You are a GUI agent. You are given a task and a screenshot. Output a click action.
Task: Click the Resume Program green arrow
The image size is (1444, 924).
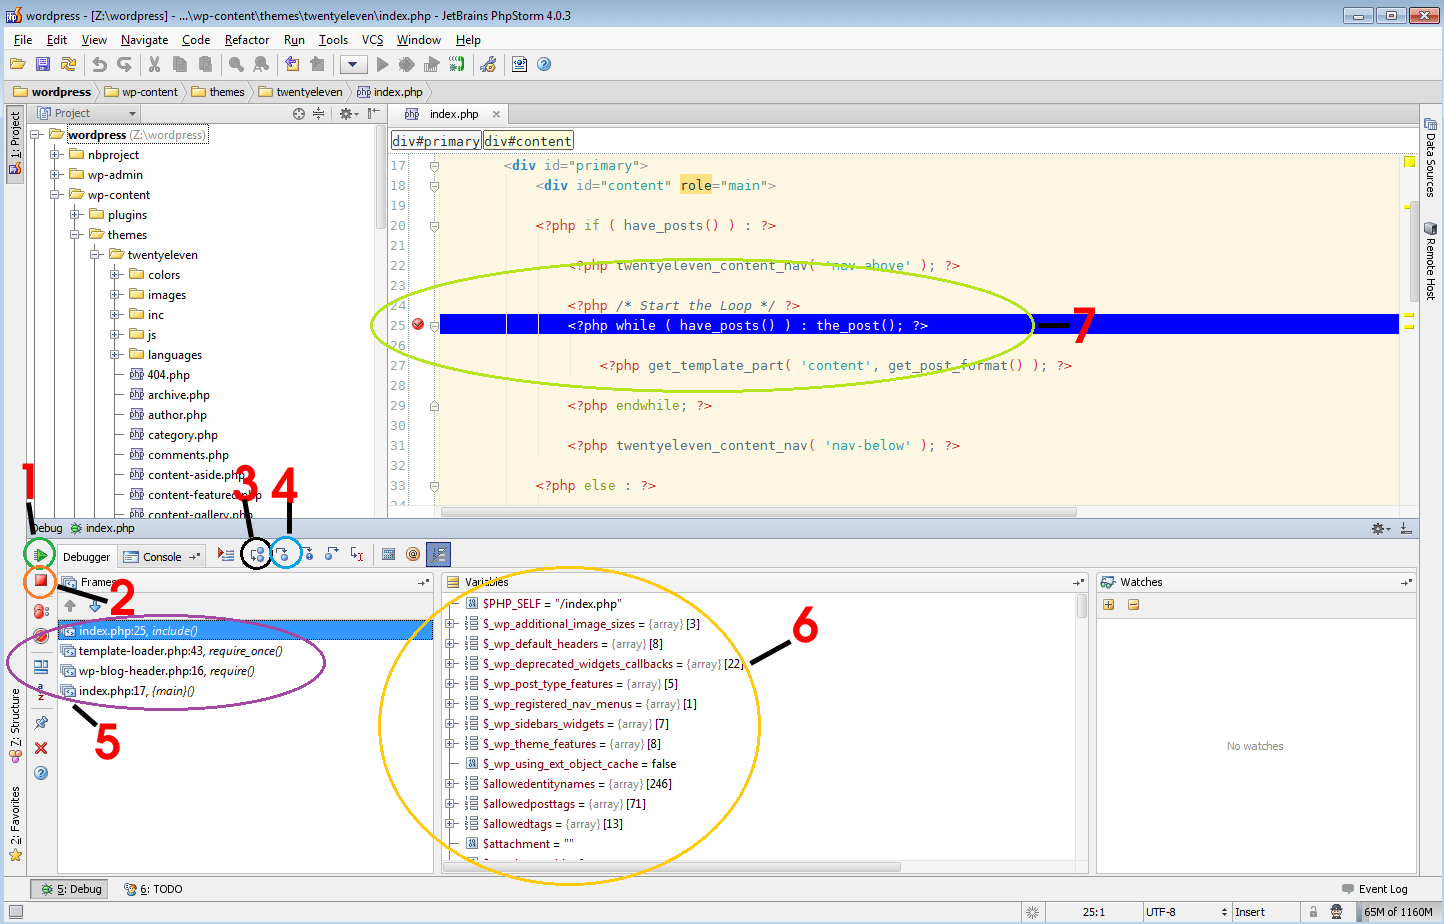(x=40, y=554)
